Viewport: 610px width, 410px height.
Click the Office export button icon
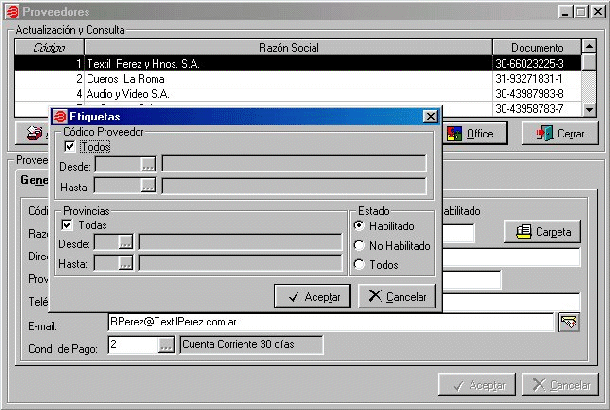coord(455,133)
